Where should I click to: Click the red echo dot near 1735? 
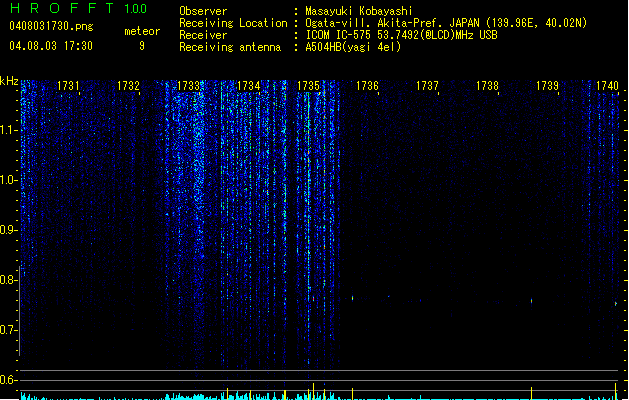(x=313, y=299)
